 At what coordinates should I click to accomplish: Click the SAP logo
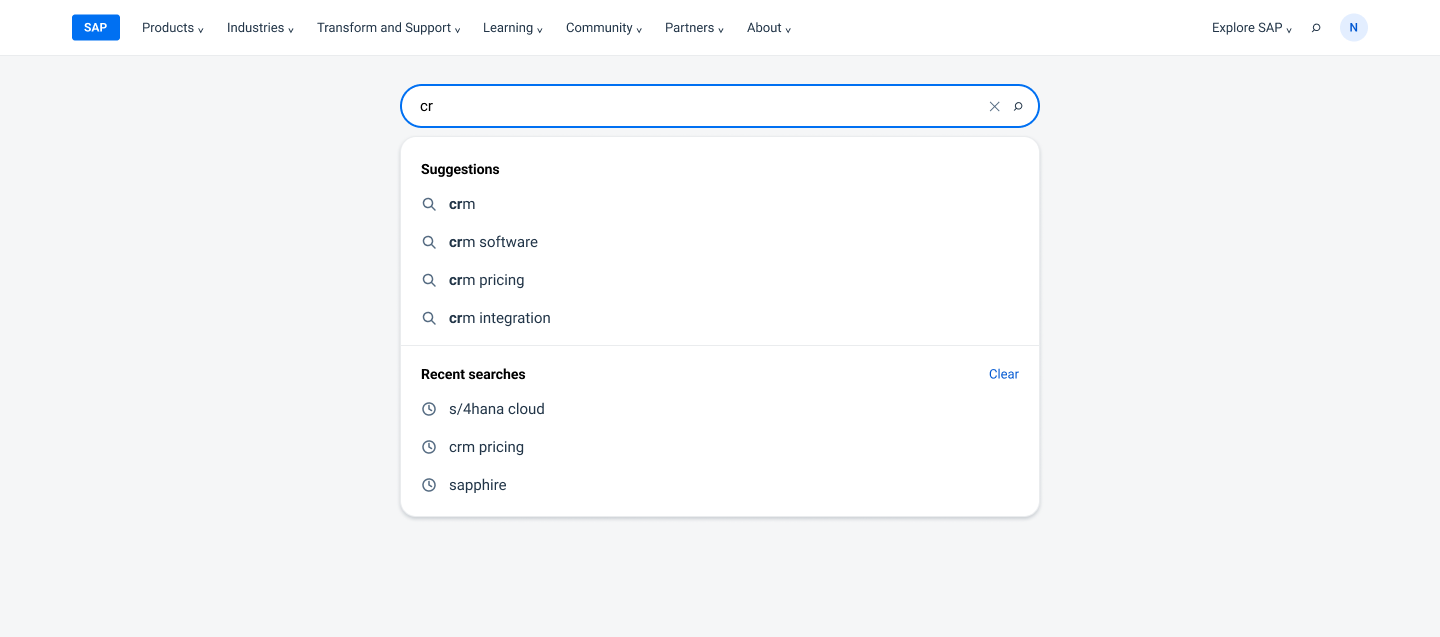point(96,28)
